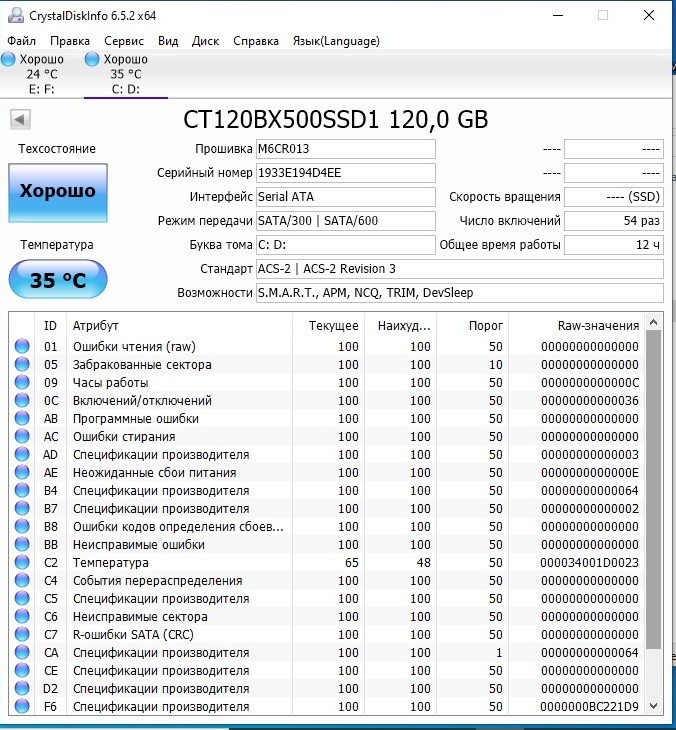Click the status circle for Temperature row C2
The height and width of the screenshot is (730, 676).
click(22, 562)
